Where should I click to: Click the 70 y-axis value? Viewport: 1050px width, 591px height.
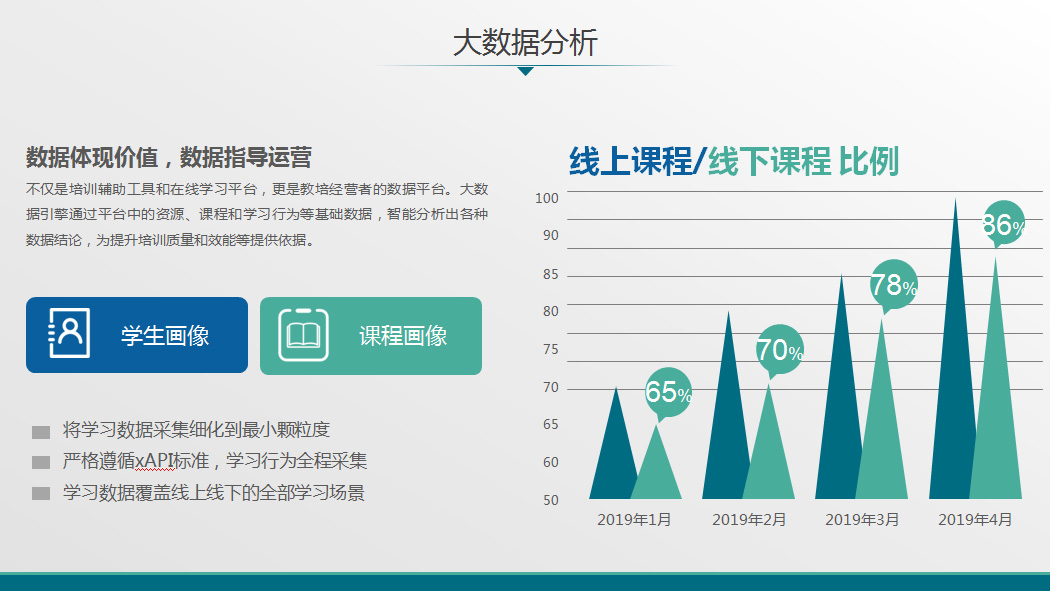coord(550,388)
